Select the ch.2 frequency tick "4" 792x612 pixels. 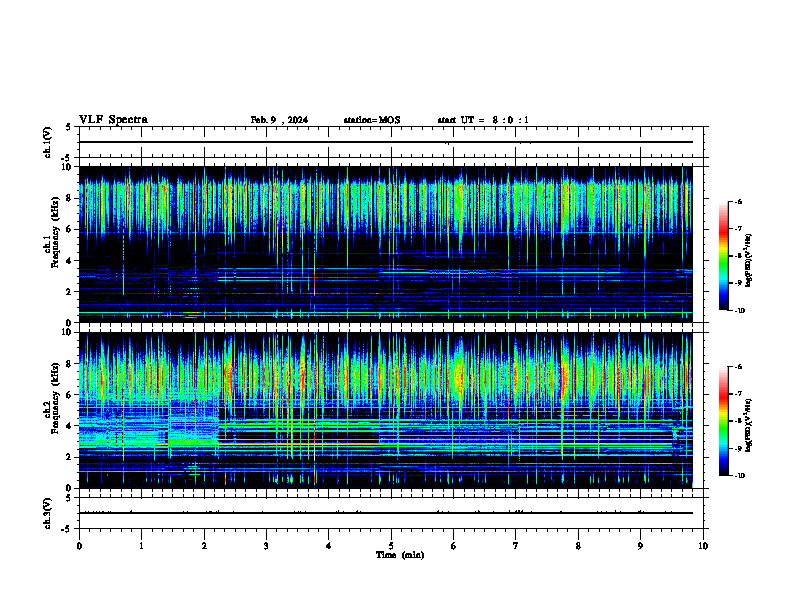(x=70, y=426)
